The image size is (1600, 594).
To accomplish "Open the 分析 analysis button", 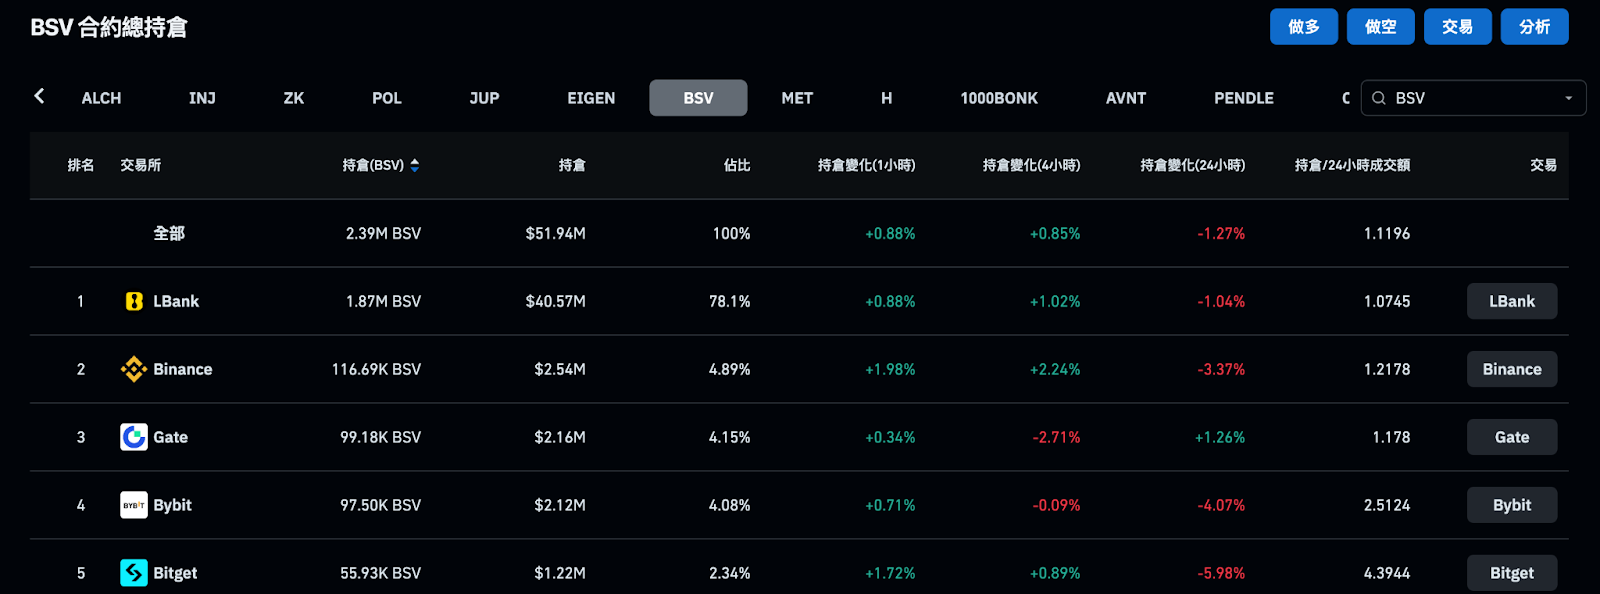I will (x=1534, y=27).
